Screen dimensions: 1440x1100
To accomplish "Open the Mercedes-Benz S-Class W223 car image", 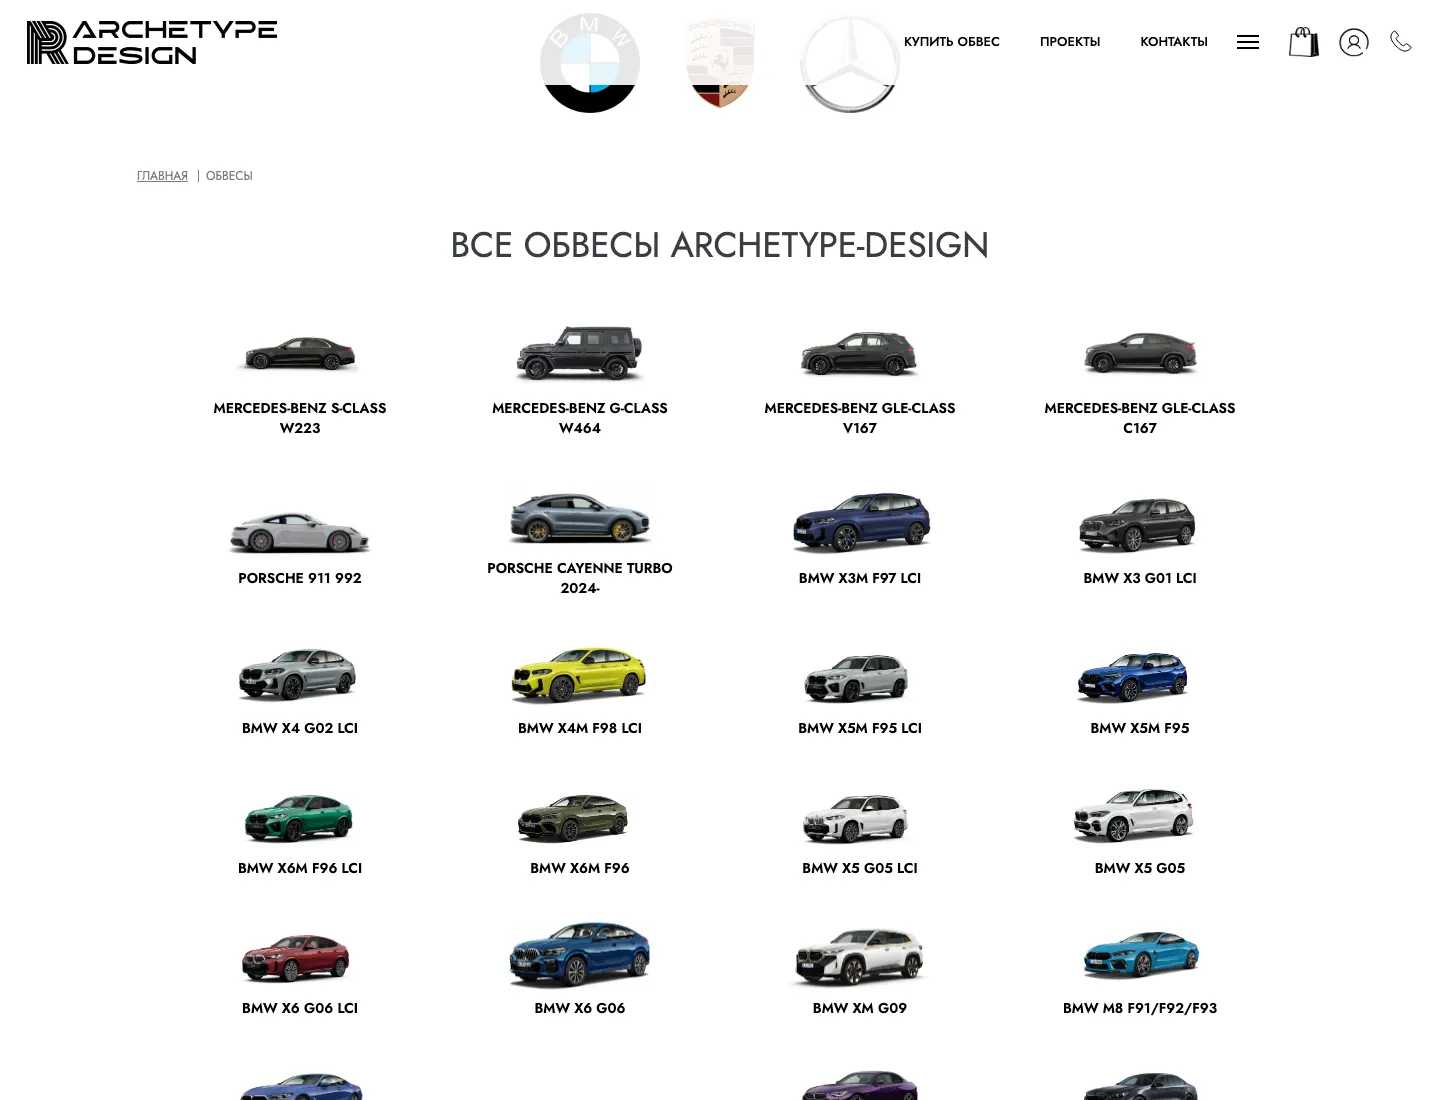I will click(x=300, y=353).
